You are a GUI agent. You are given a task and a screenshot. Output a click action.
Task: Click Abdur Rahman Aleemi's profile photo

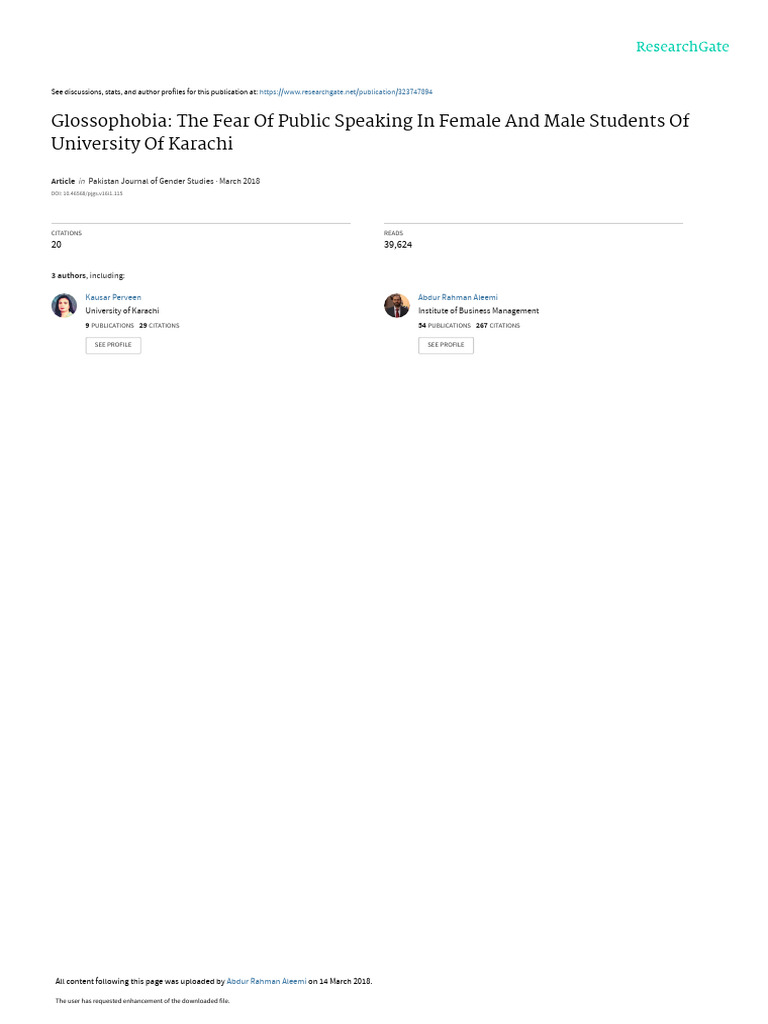click(397, 306)
